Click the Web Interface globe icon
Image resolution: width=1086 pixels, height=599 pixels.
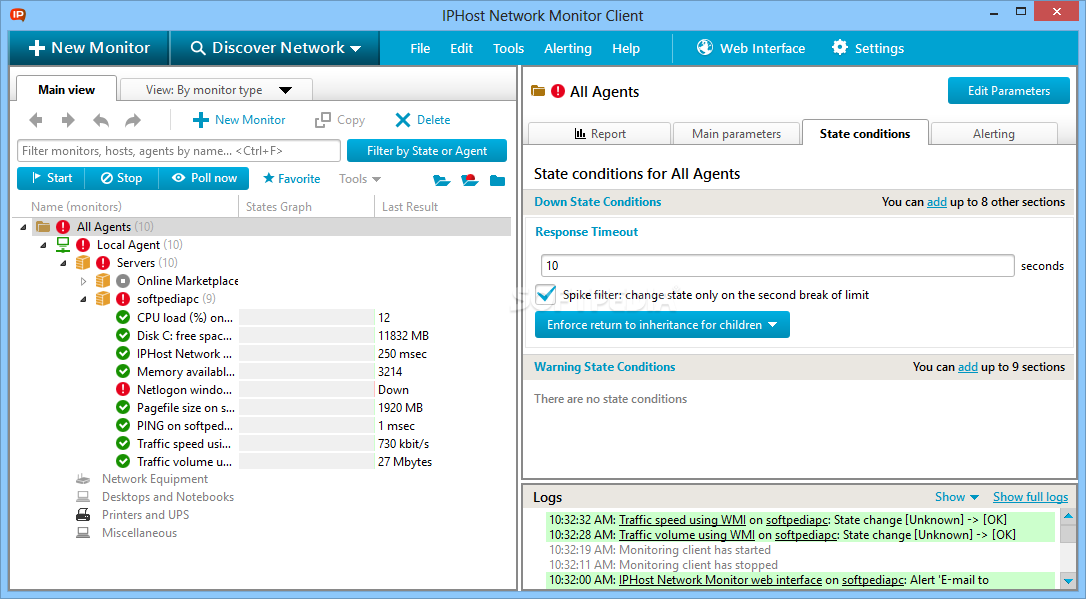(704, 47)
